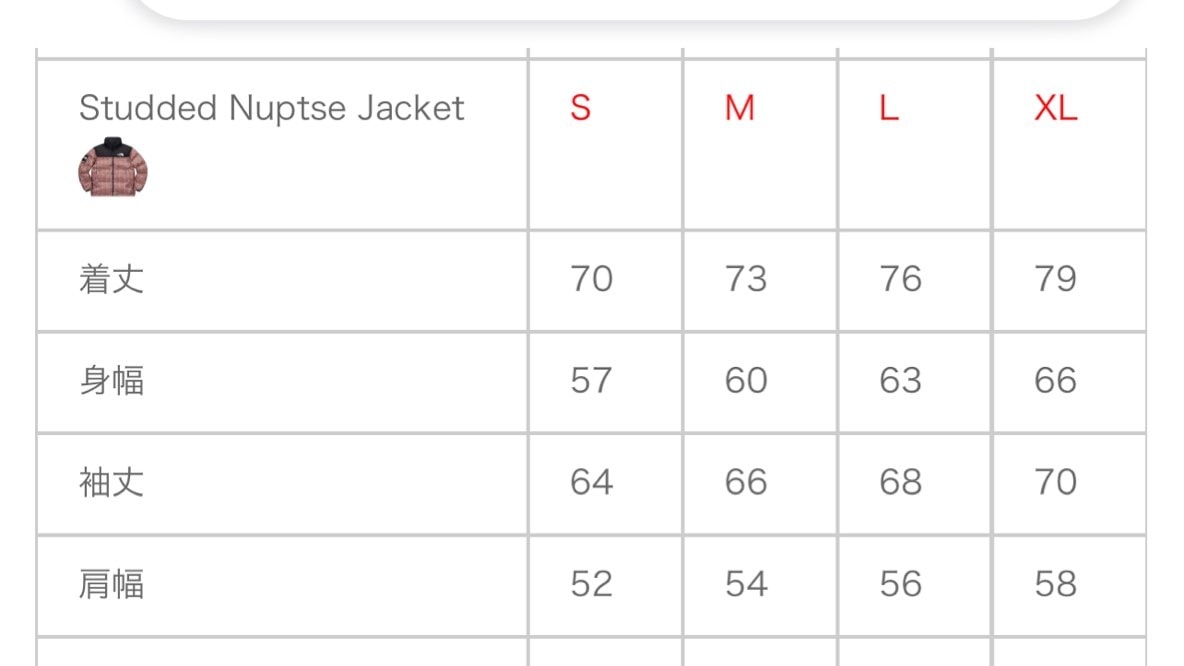The height and width of the screenshot is (666, 1184).
Task: Click the Studded Nuptse Jacket thumbnail image
Action: click(113, 167)
